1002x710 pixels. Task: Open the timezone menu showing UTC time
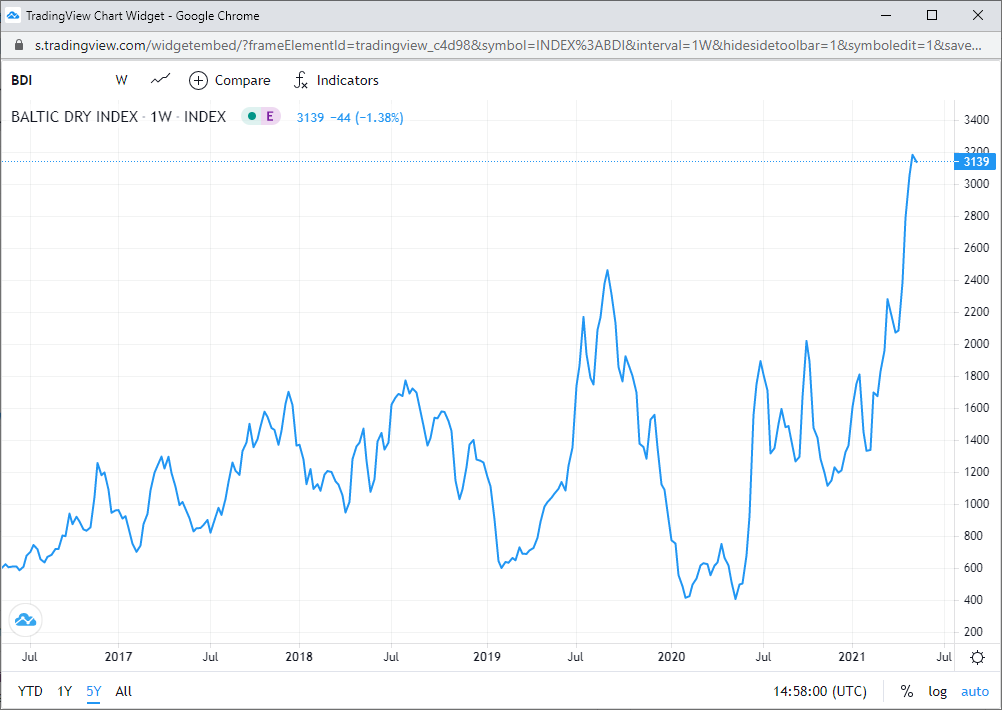(x=819, y=691)
